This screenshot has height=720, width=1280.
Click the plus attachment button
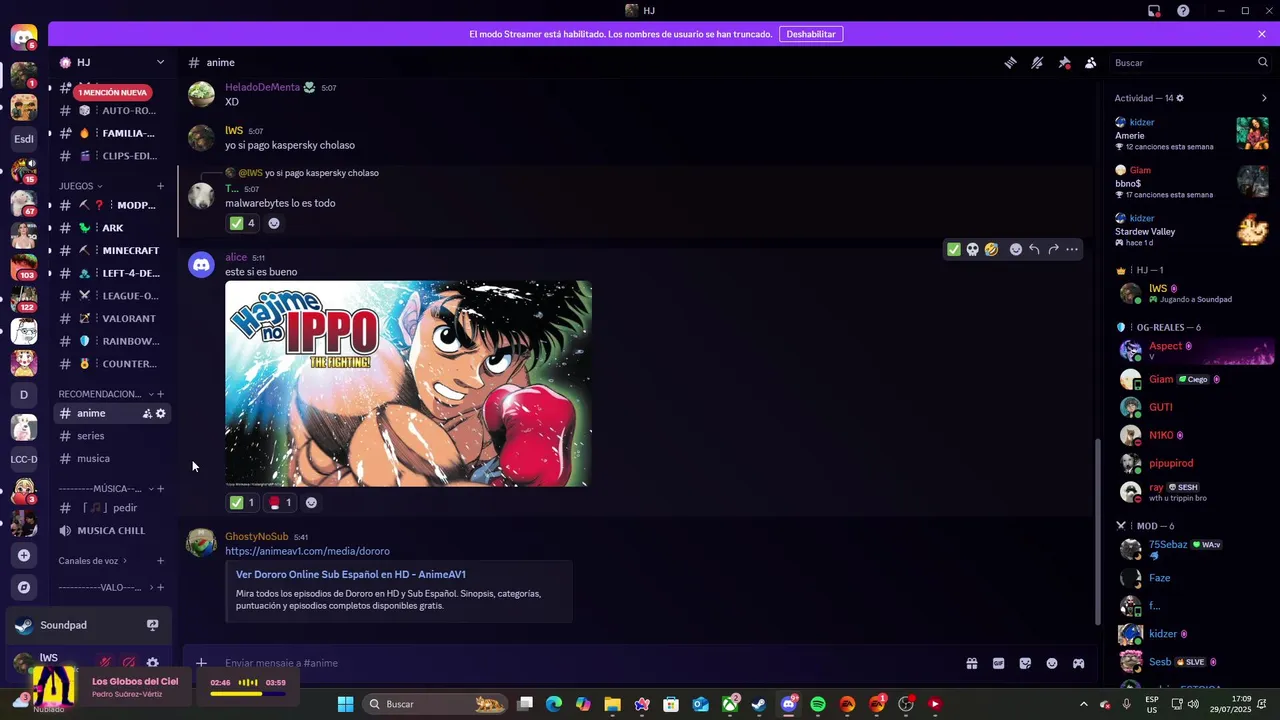201,663
